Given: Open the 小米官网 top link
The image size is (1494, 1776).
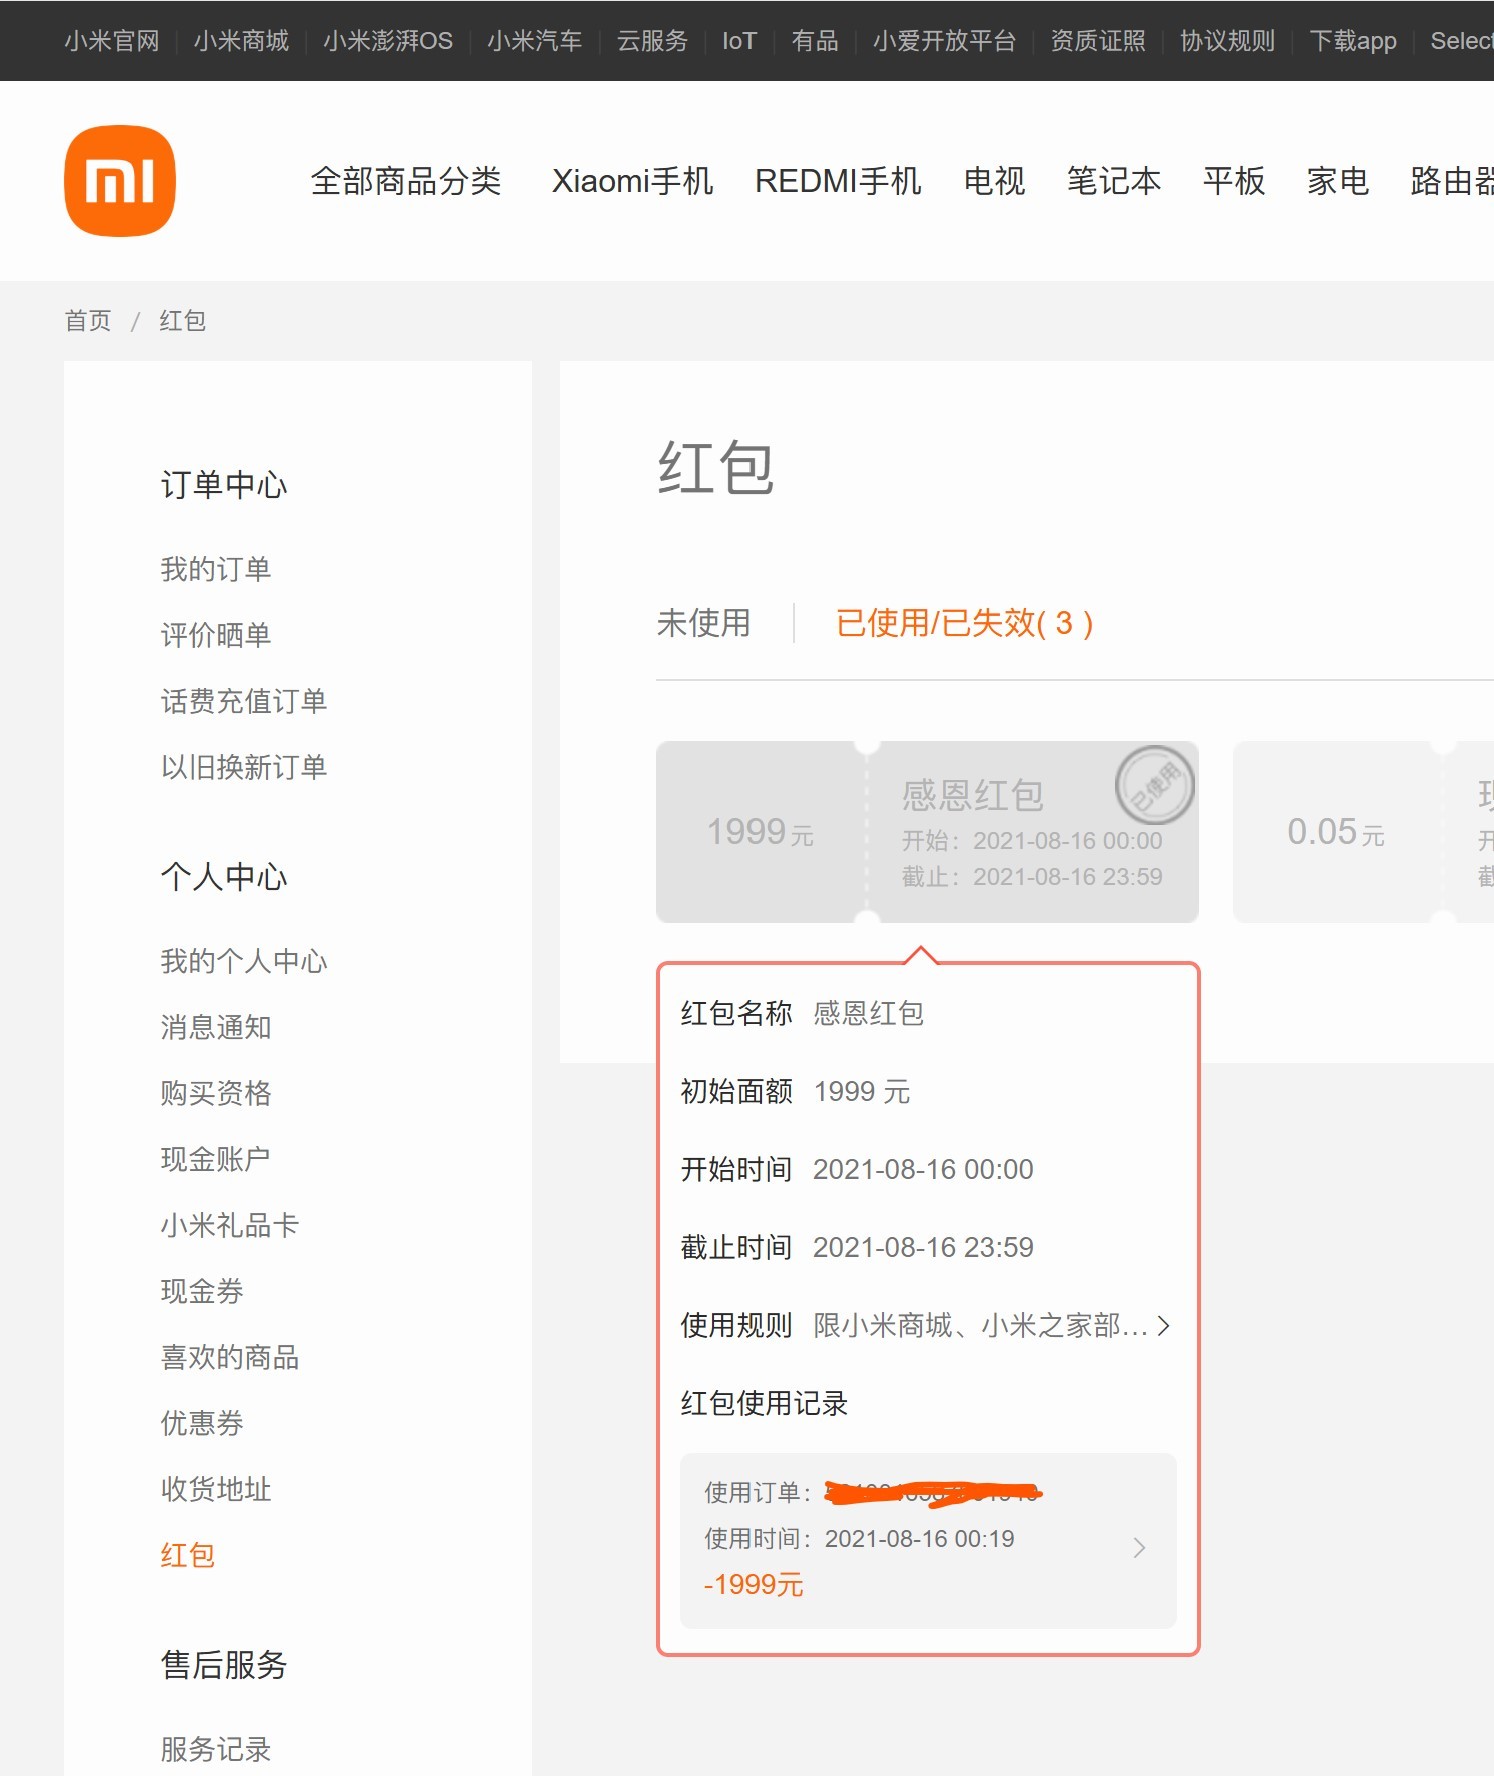Looking at the screenshot, I should click(112, 41).
